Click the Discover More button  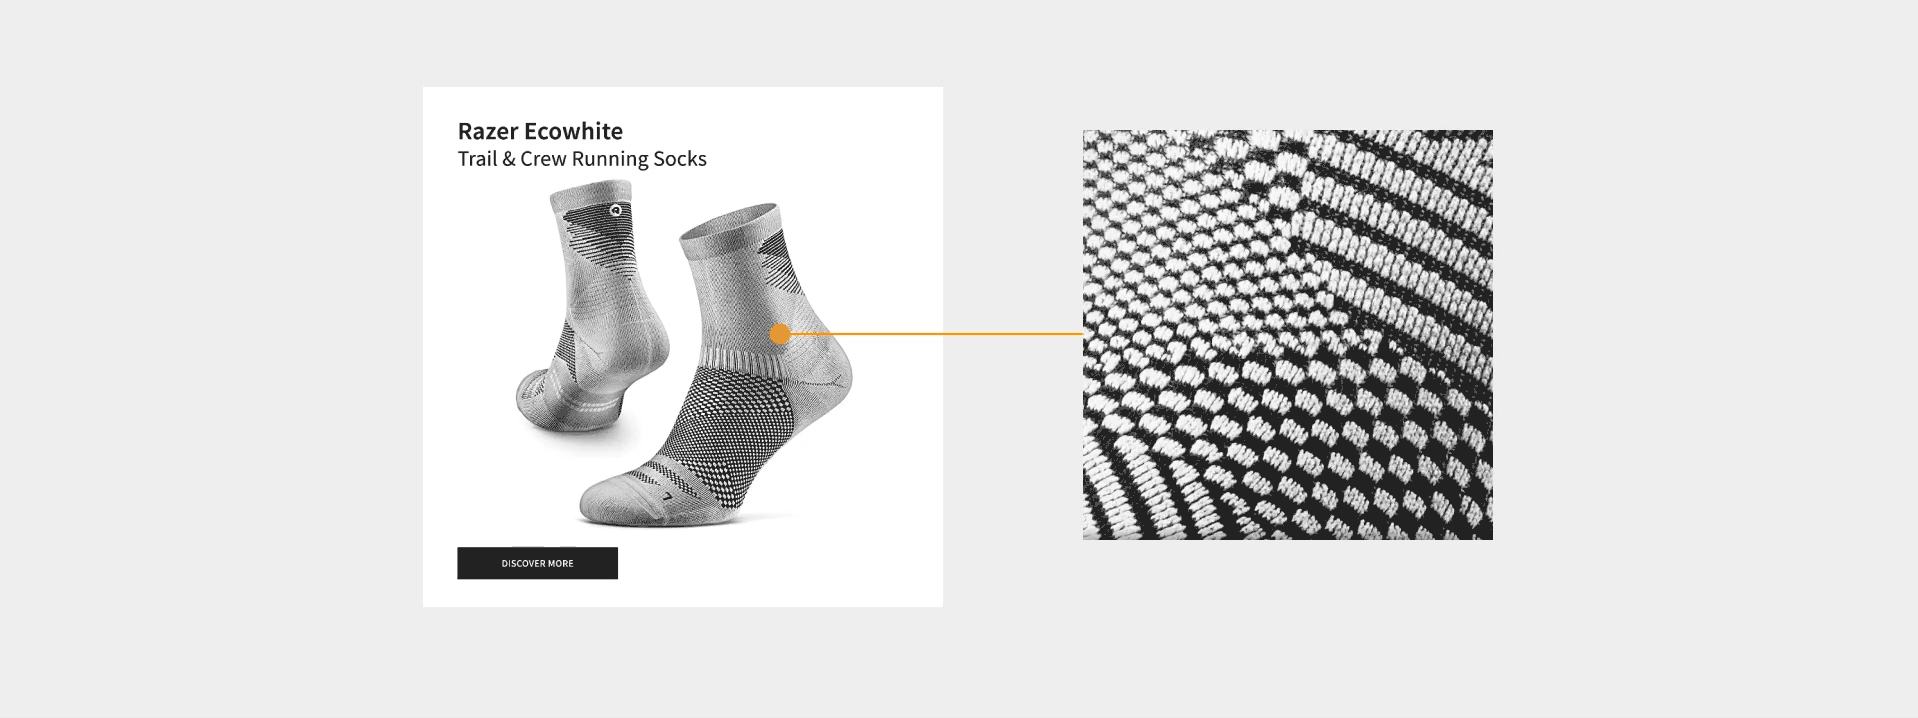coord(537,563)
